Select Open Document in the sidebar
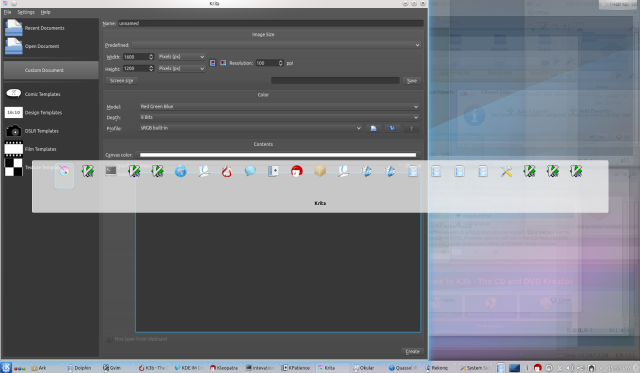The width and height of the screenshot is (640, 373). (x=51, y=46)
